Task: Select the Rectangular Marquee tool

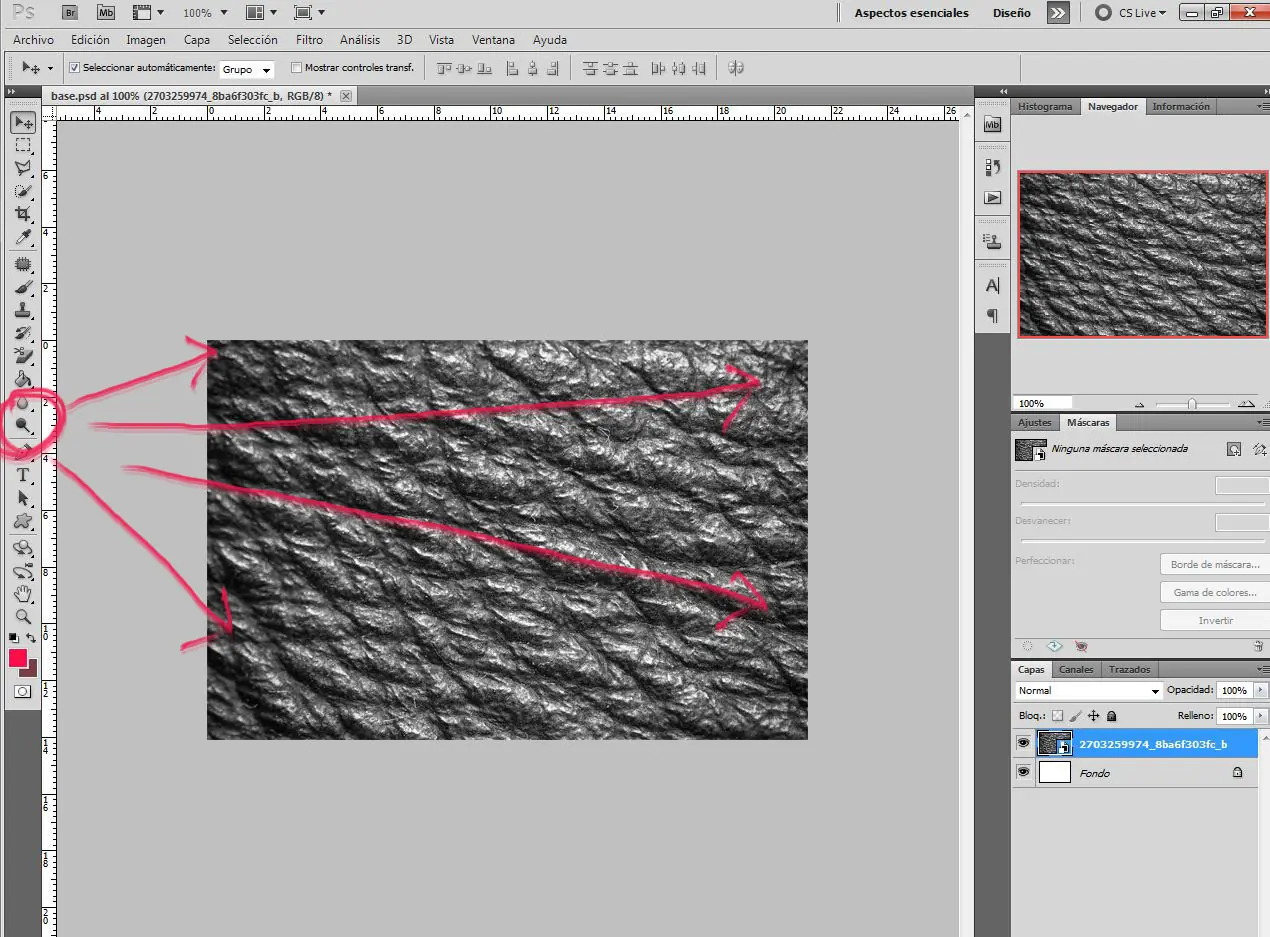Action: tap(23, 145)
